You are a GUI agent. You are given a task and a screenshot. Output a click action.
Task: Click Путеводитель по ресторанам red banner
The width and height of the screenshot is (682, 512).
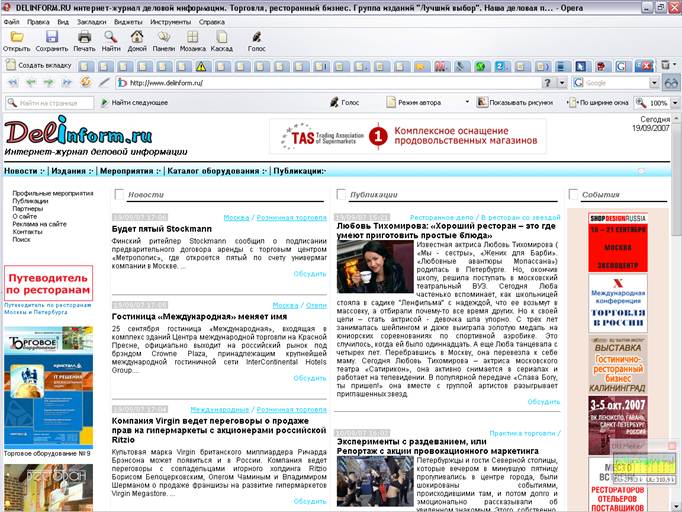[48, 283]
